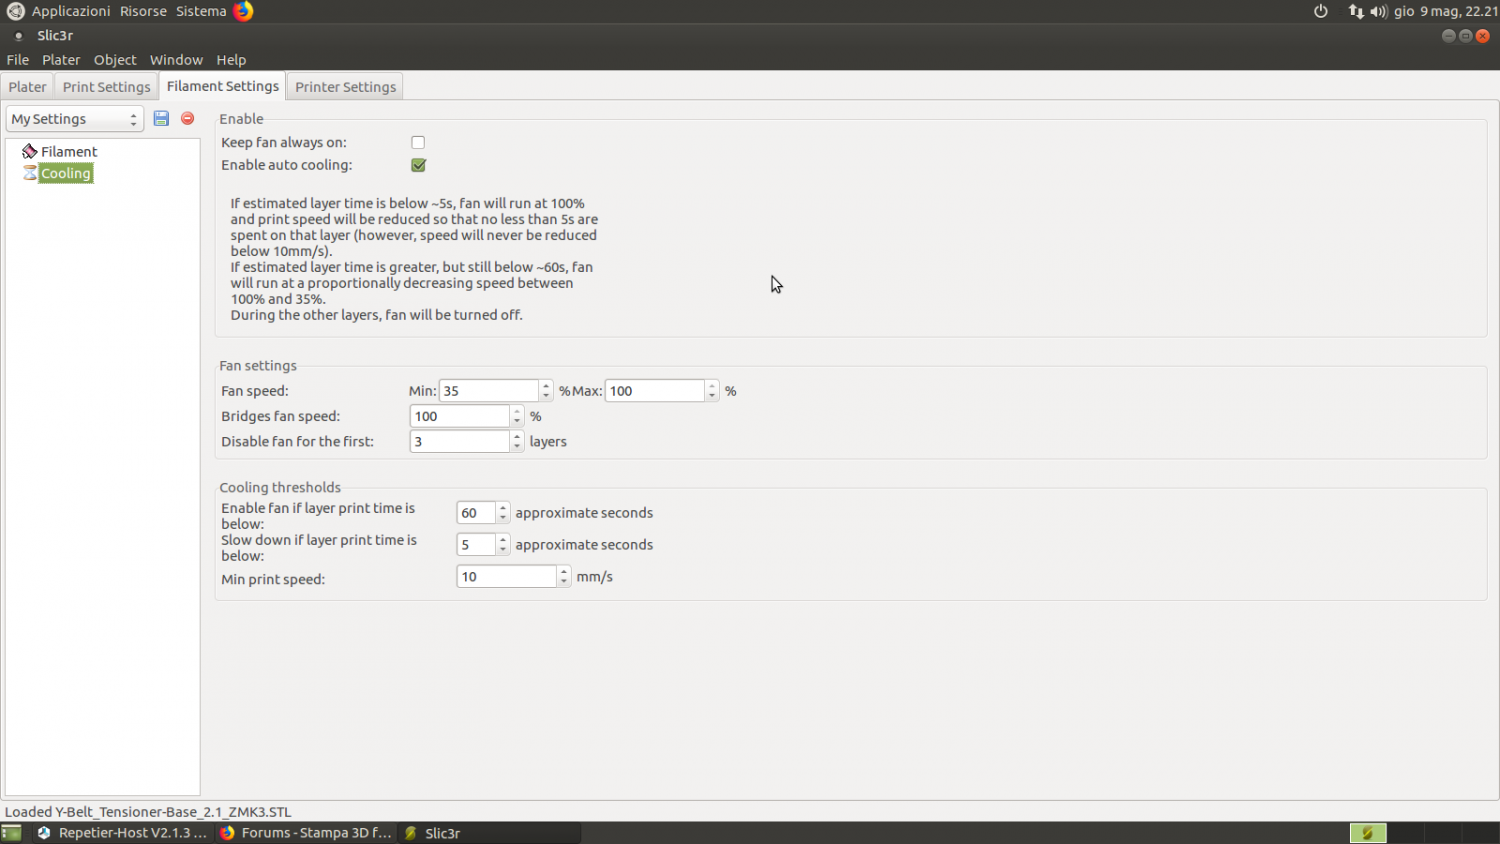Click the green tray icon in bottom panel
This screenshot has height=844, width=1500.
coord(1368,833)
